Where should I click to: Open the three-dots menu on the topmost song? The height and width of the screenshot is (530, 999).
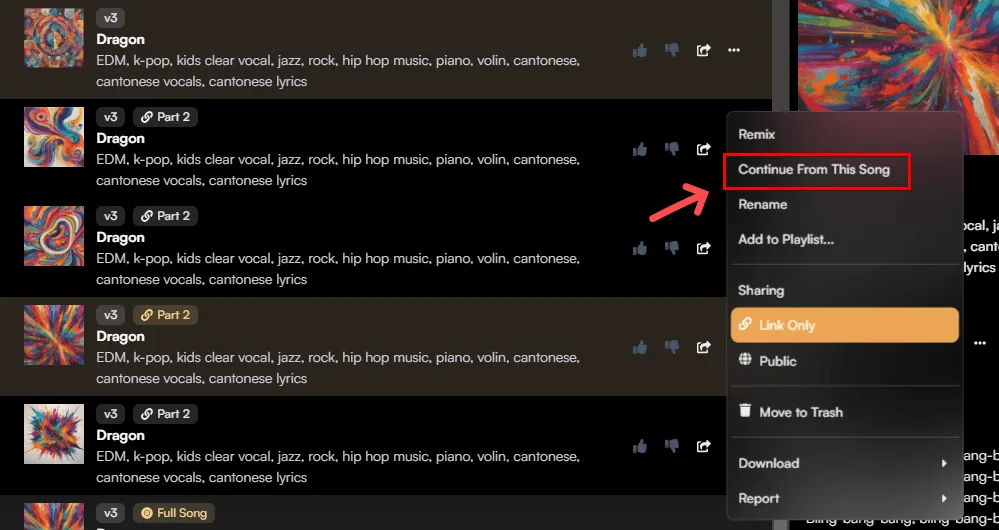point(734,50)
